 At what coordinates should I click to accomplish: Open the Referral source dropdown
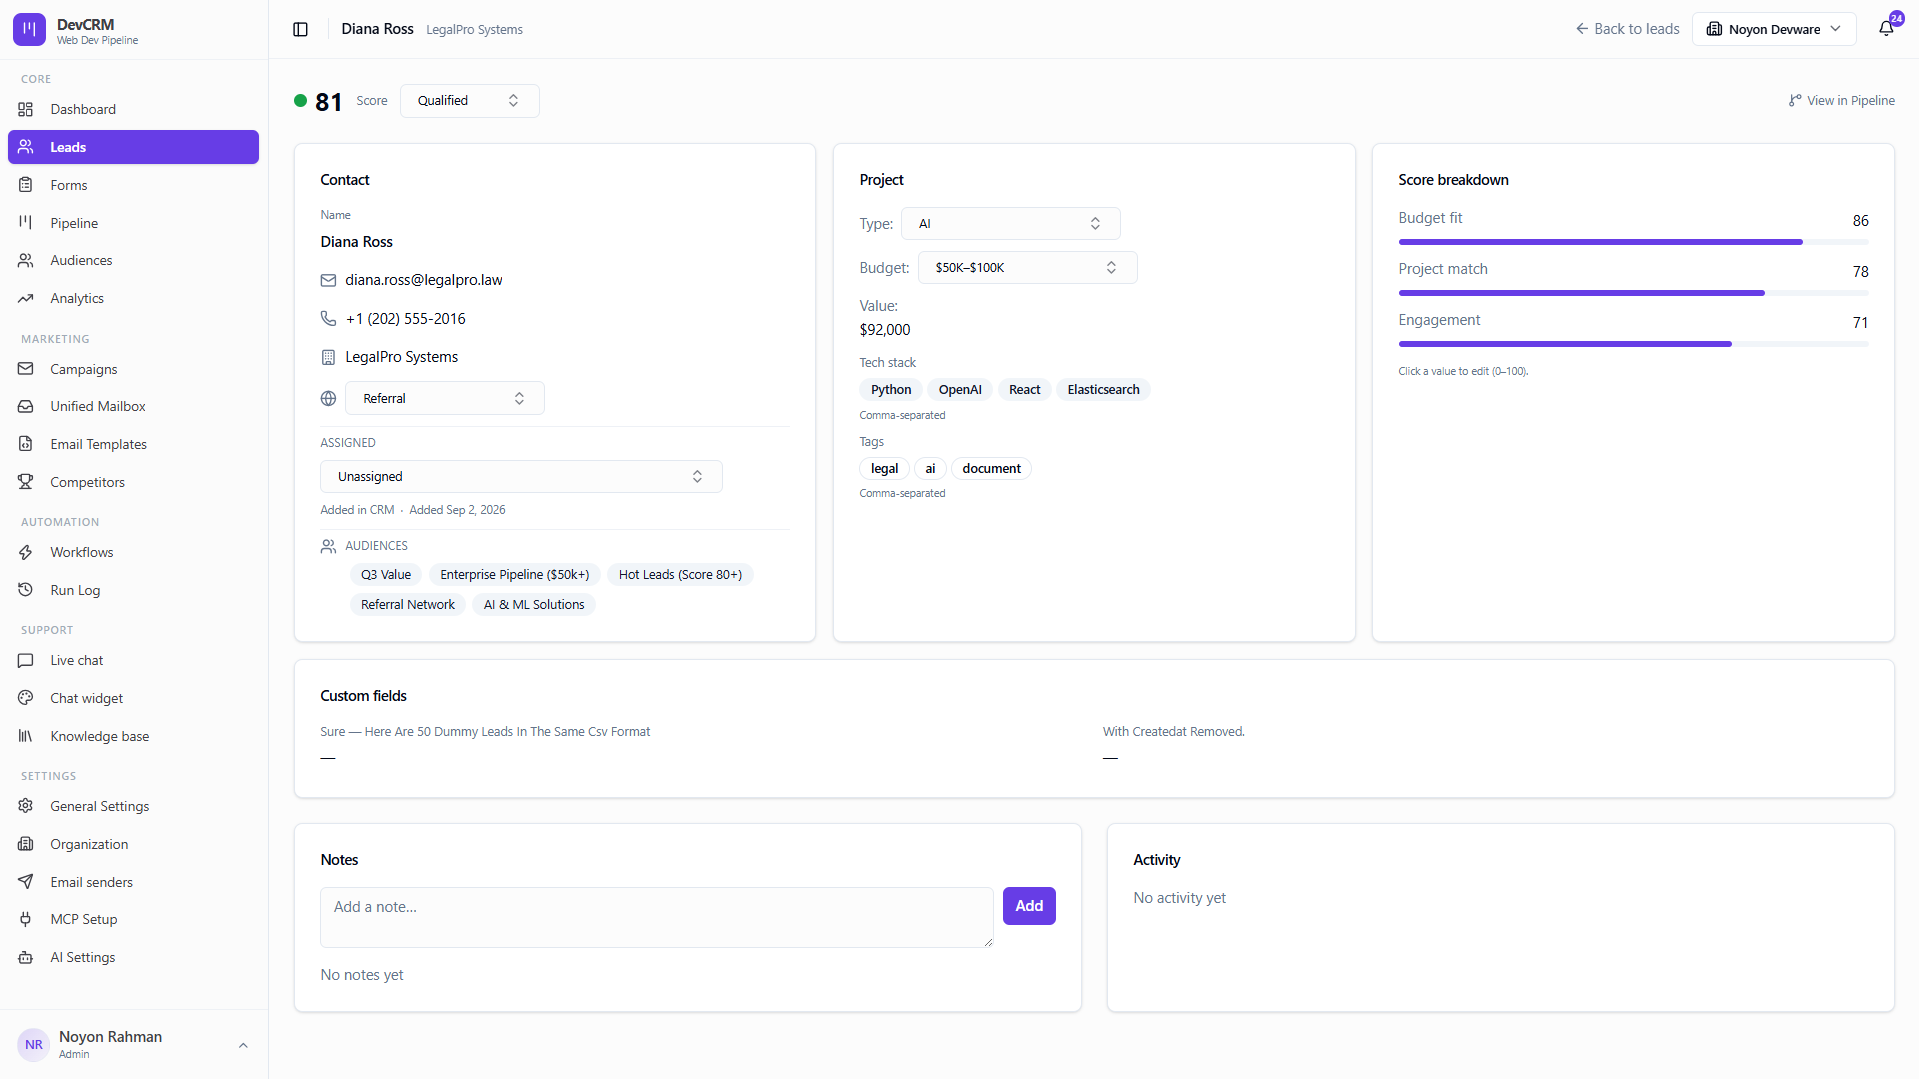point(444,398)
